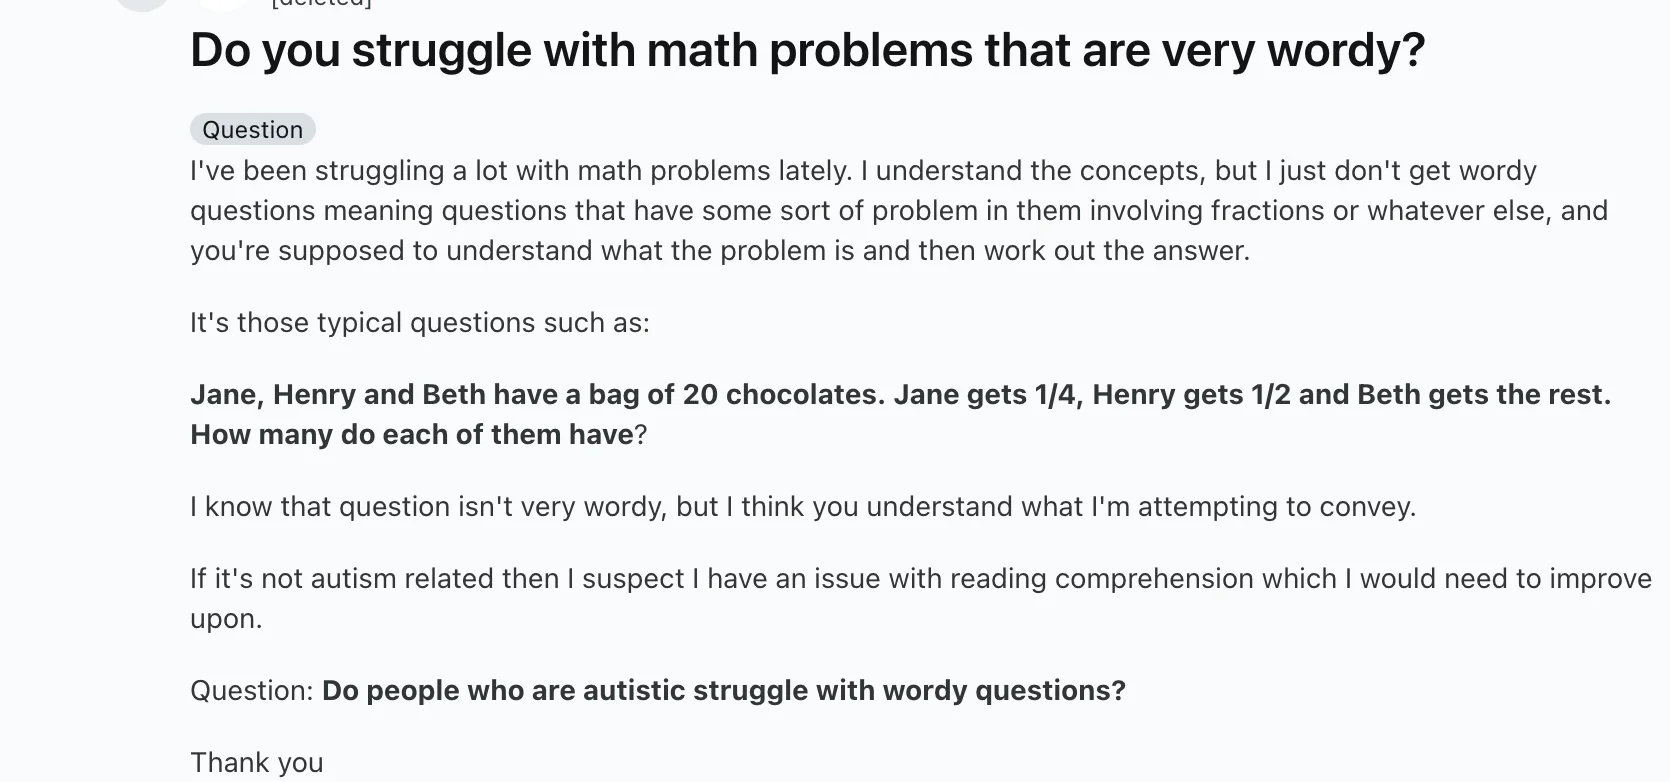The height and width of the screenshot is (782, 1670).
Task: Click the 'Thank you' closing line
Action: [257, 763]
